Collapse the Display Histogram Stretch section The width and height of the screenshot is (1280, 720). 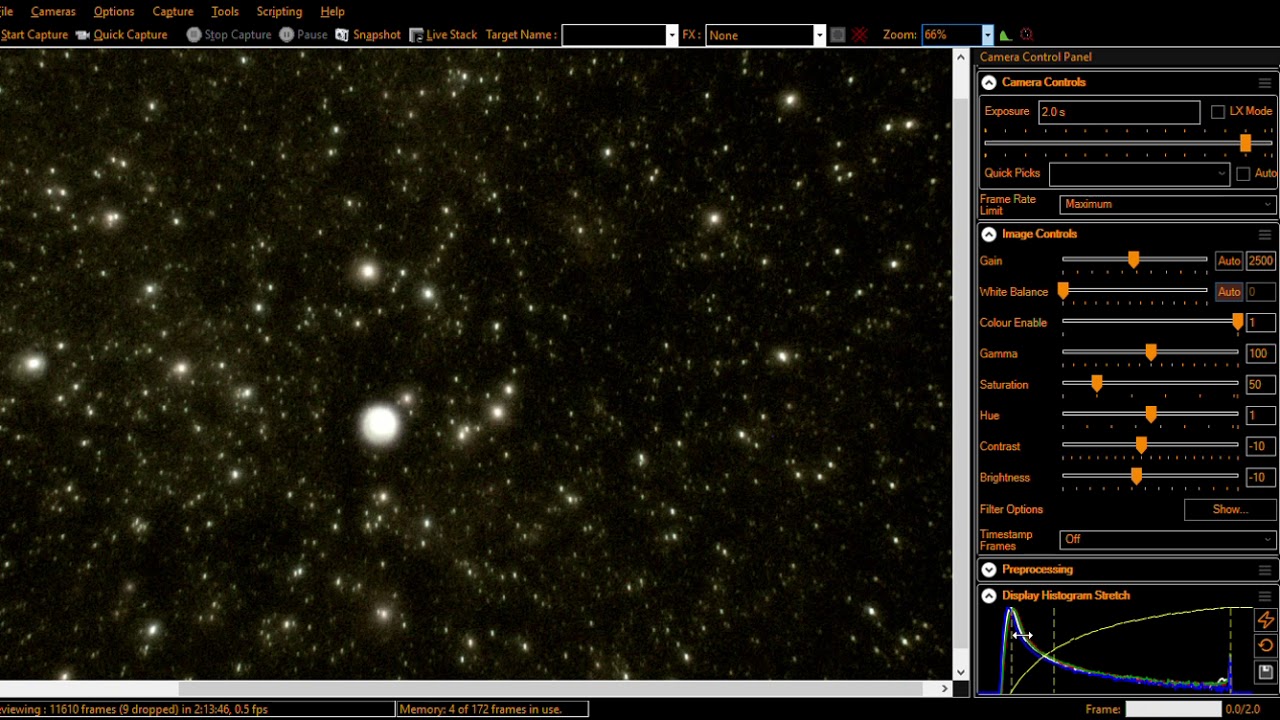(x=989, y=596)
